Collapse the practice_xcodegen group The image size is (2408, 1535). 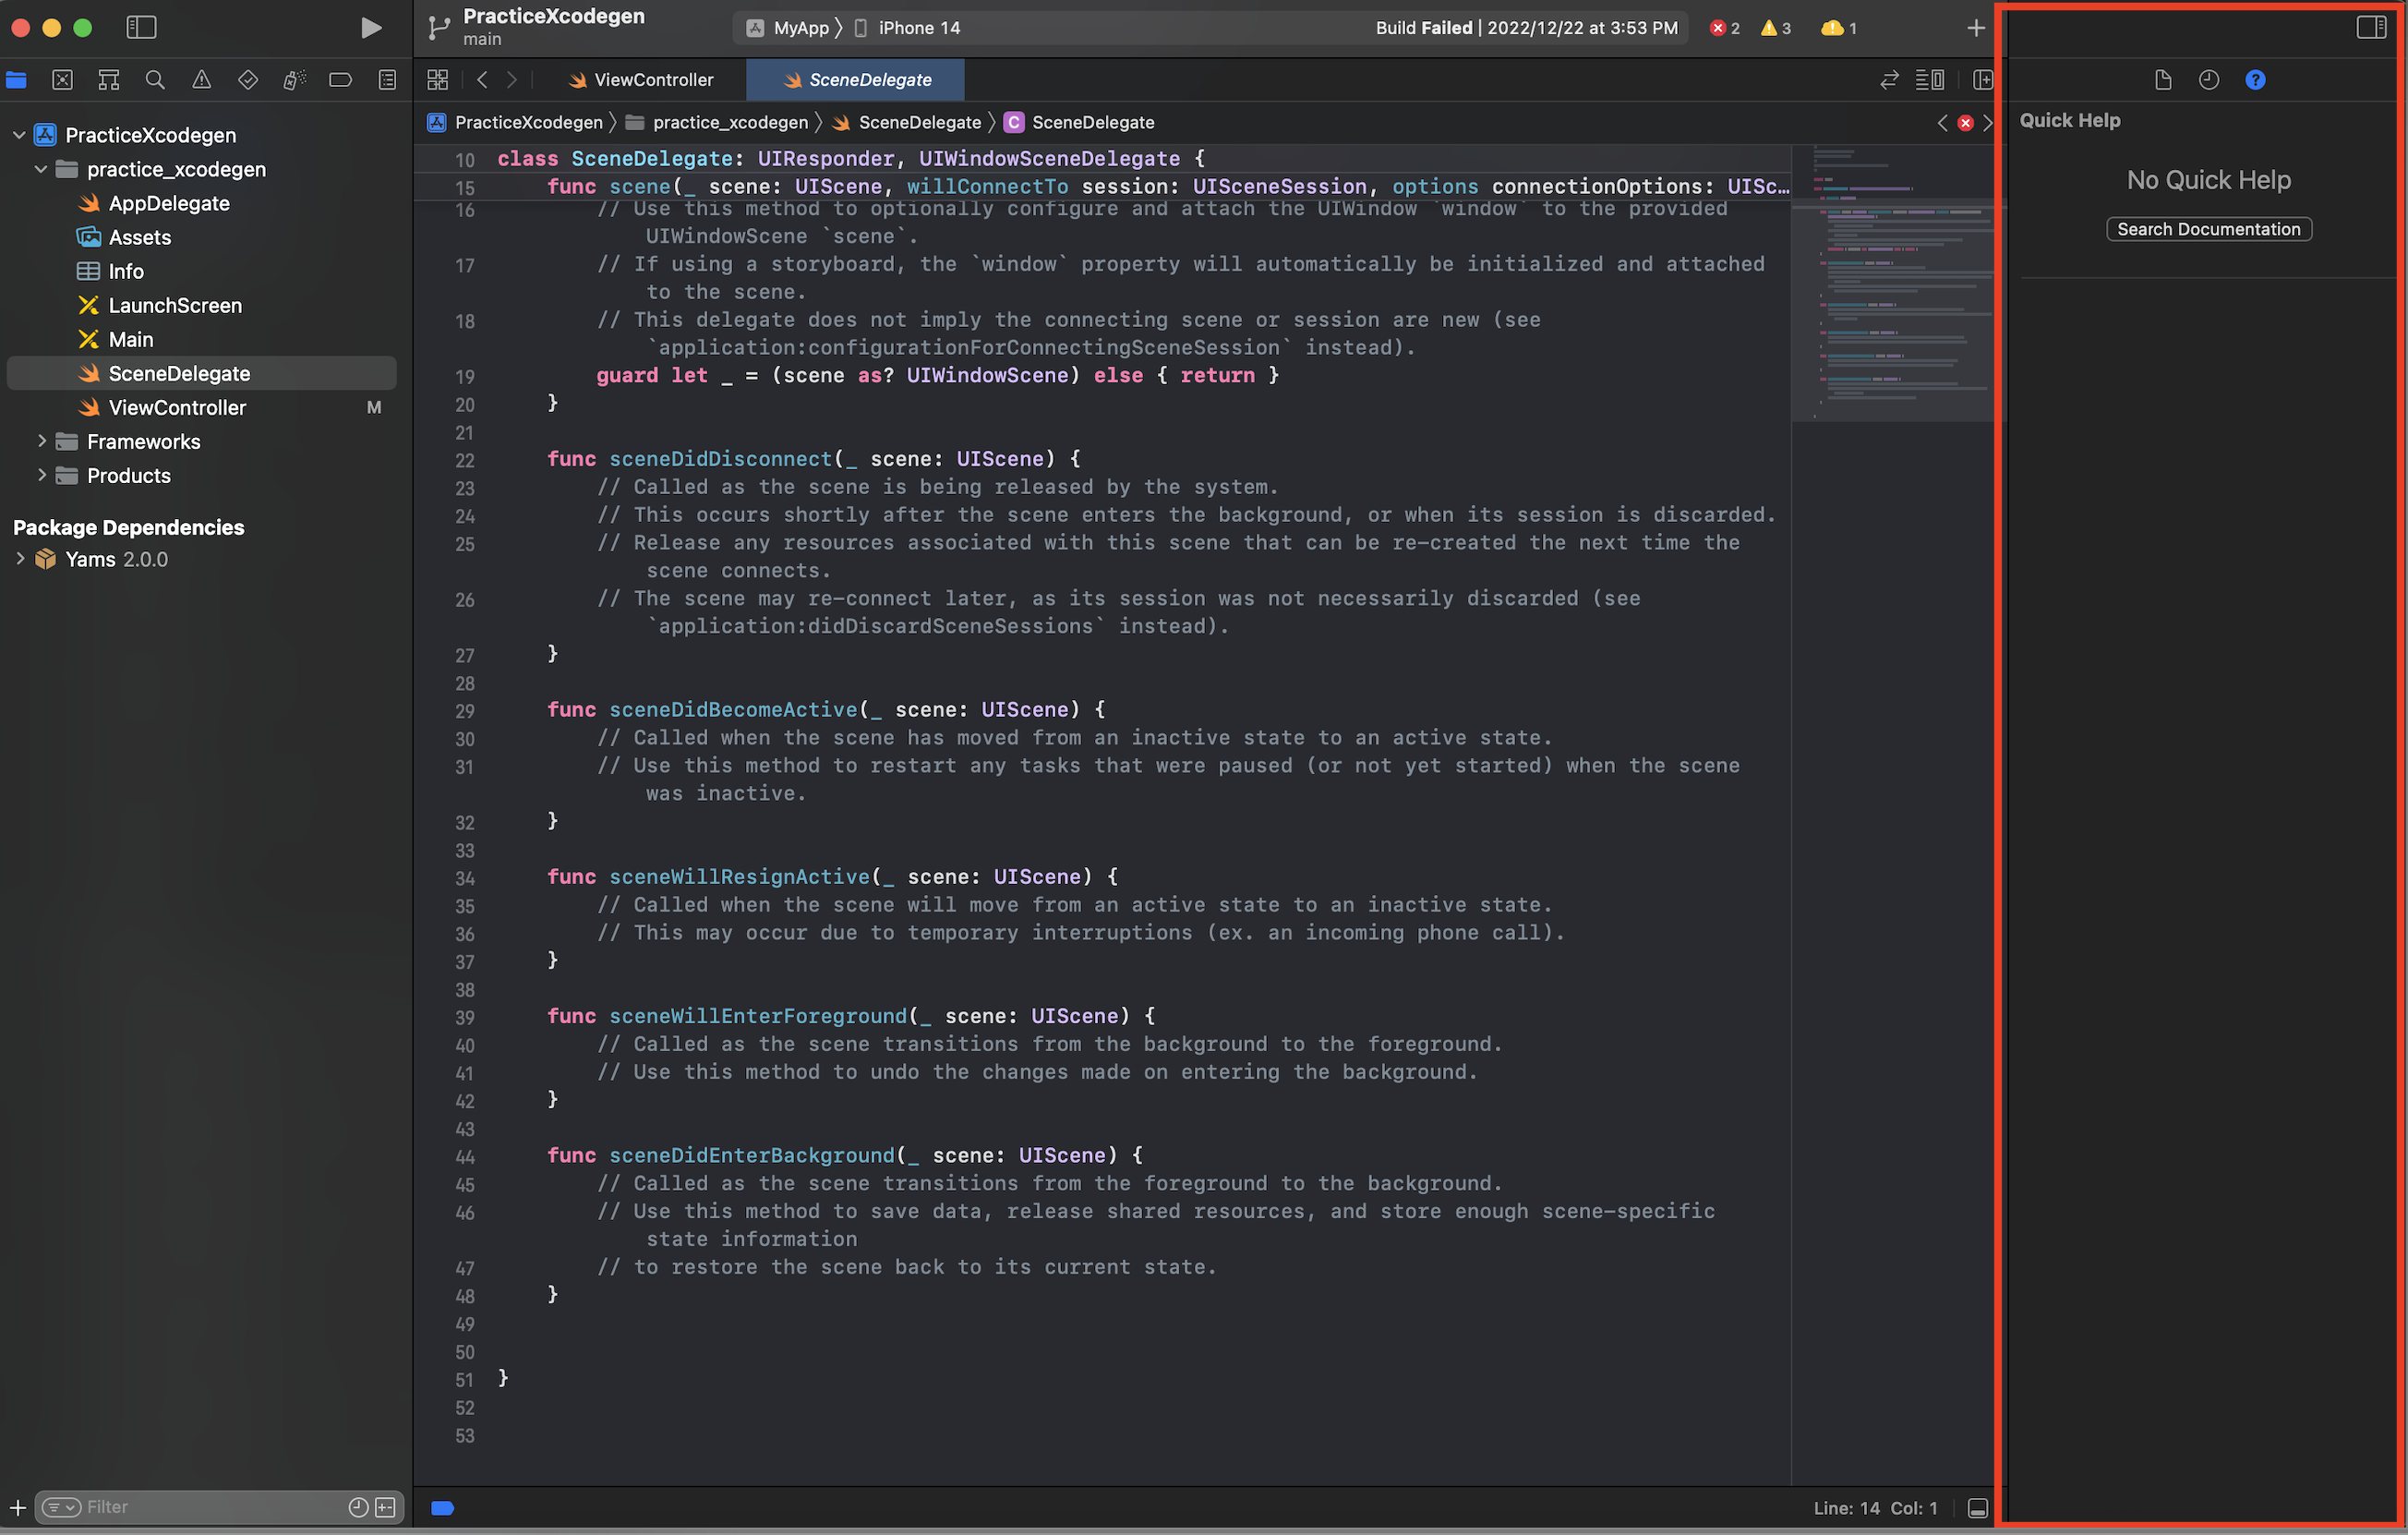(x=41, y=169)
